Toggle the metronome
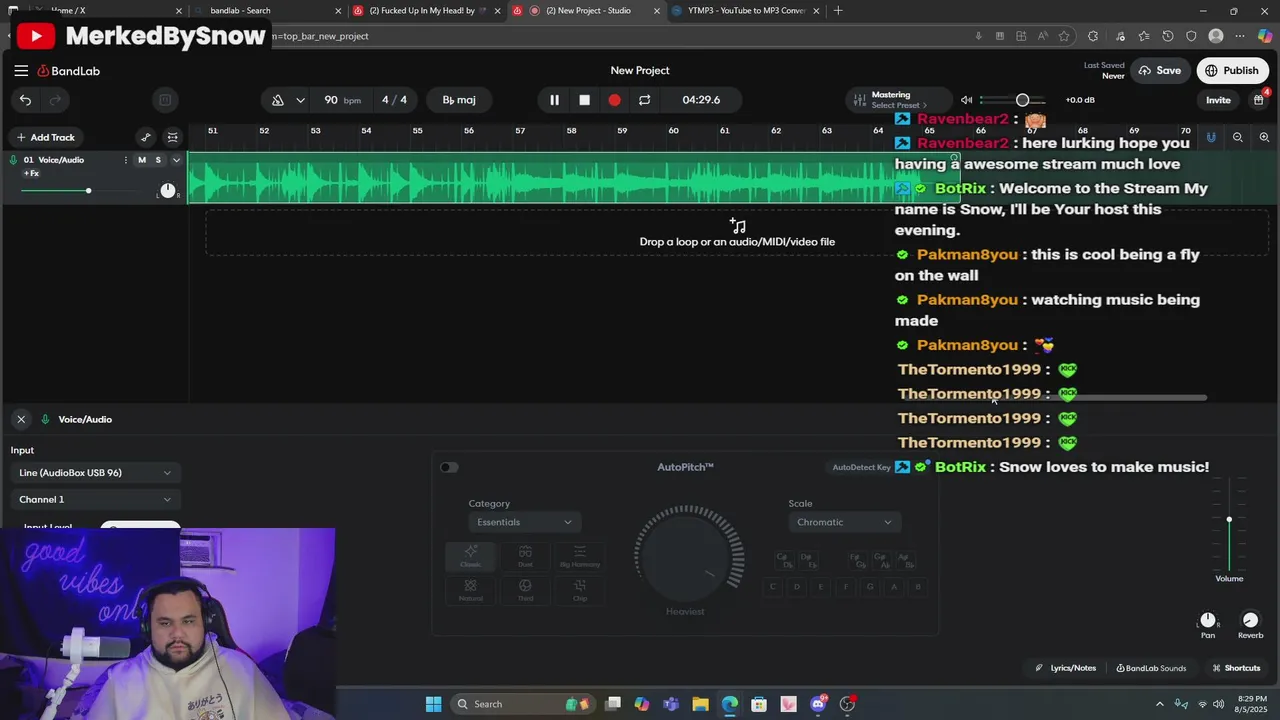1280x720 pixels. point(278,100)
